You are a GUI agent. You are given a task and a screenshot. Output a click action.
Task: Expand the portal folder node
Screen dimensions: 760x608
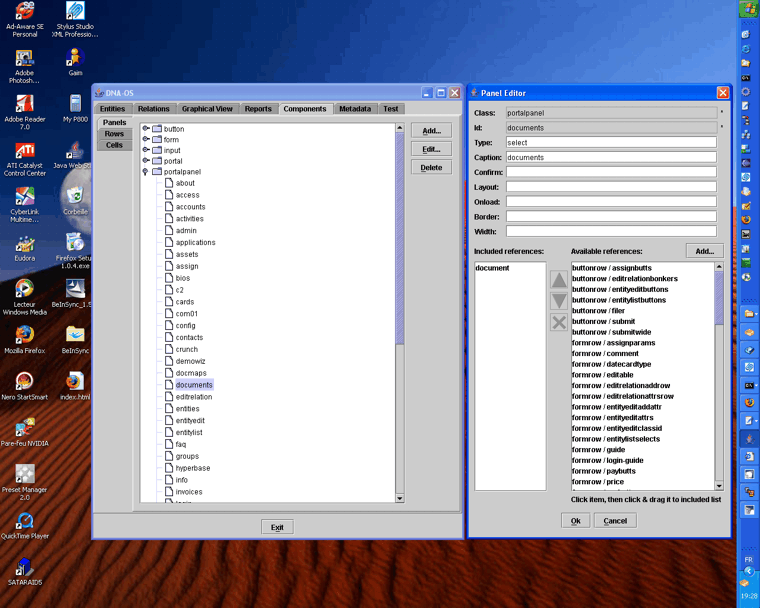pyautogui.click(x=145, y=160)
